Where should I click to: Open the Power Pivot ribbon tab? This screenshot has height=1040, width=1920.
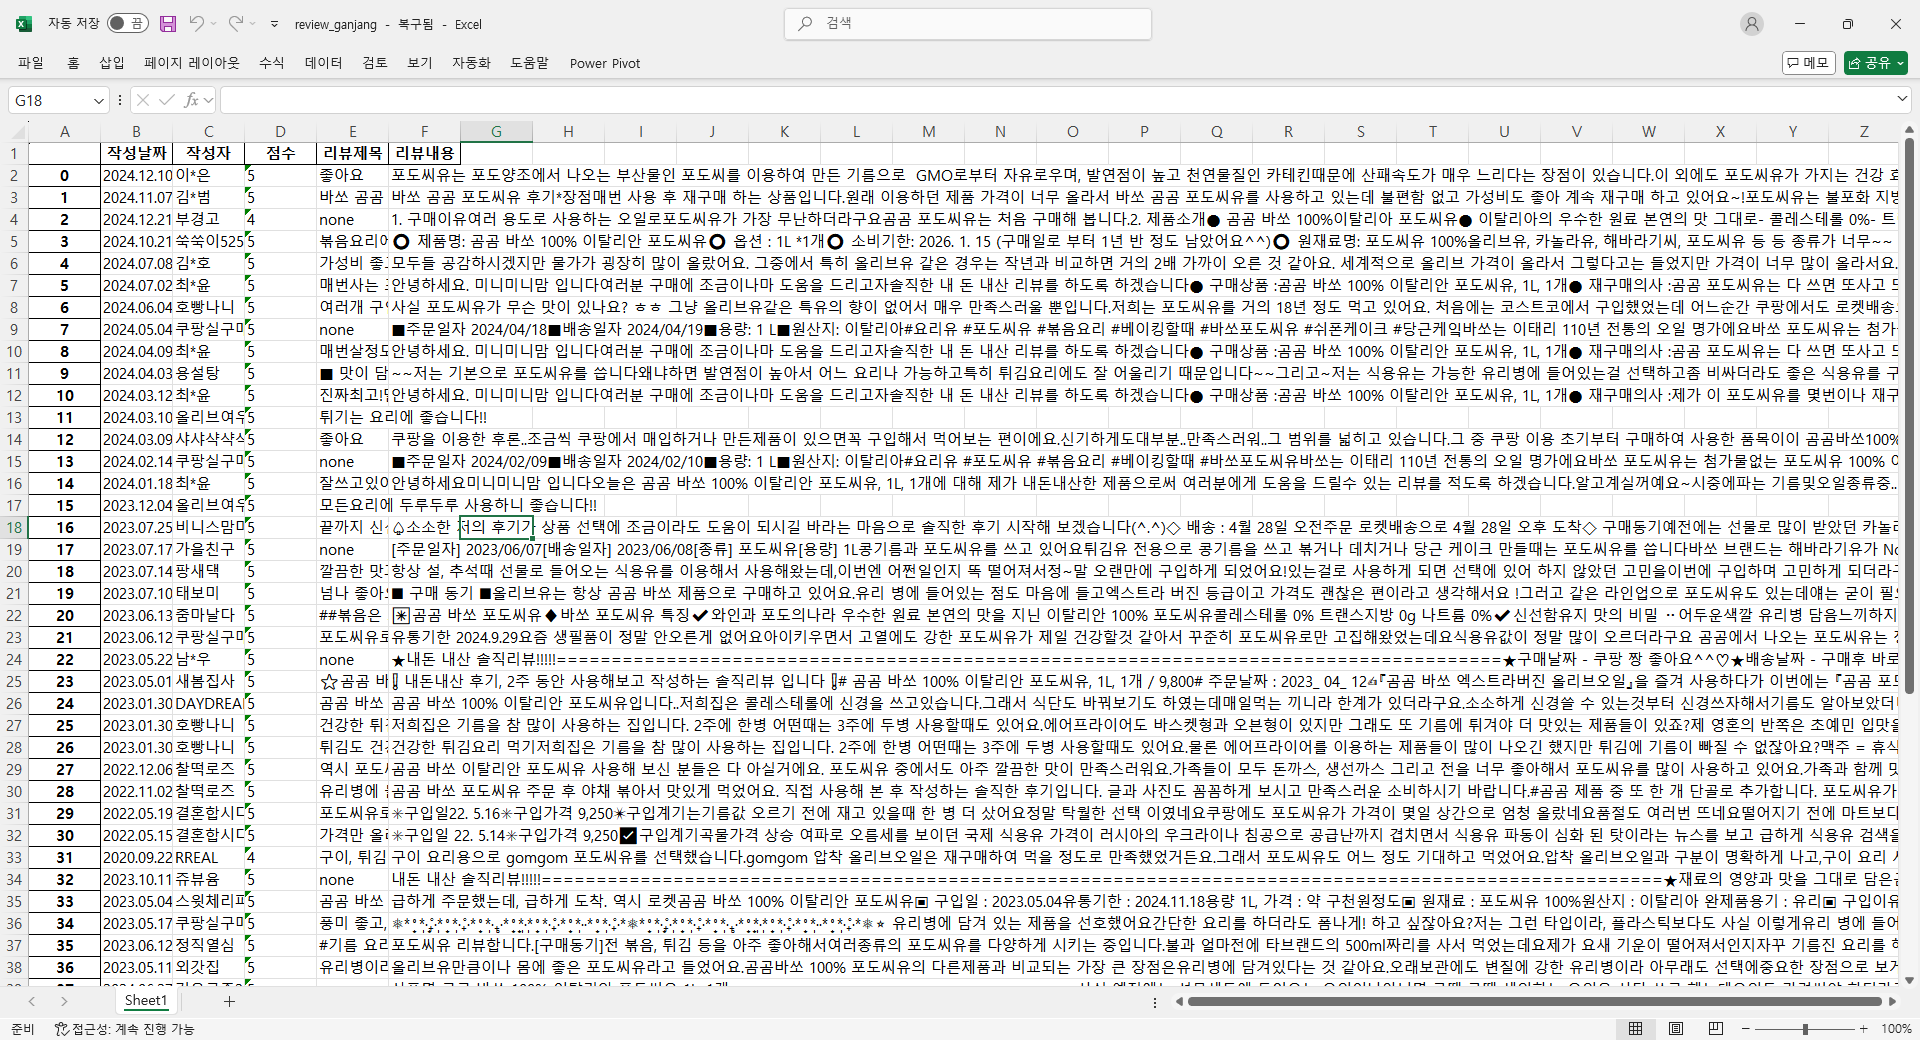[604, 63]
